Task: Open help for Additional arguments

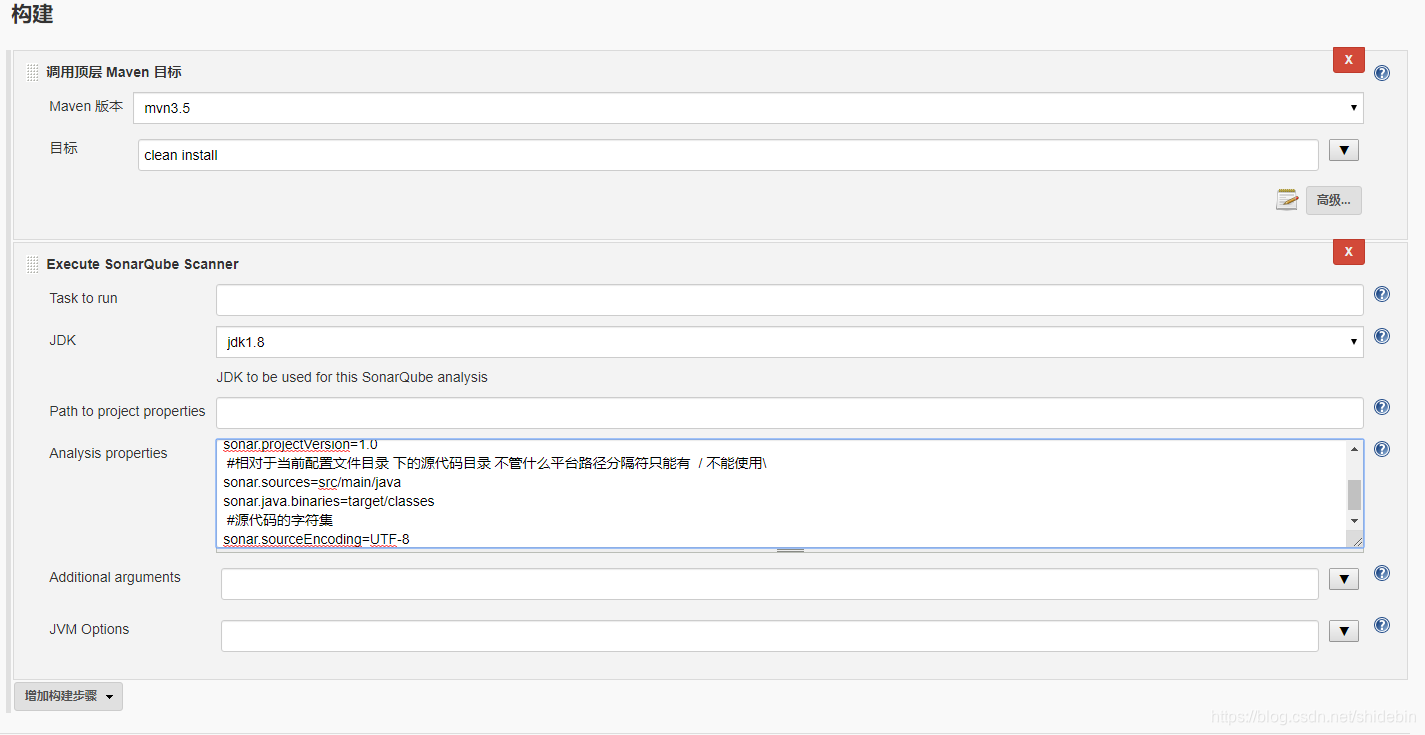Action: click(1382, 573)
